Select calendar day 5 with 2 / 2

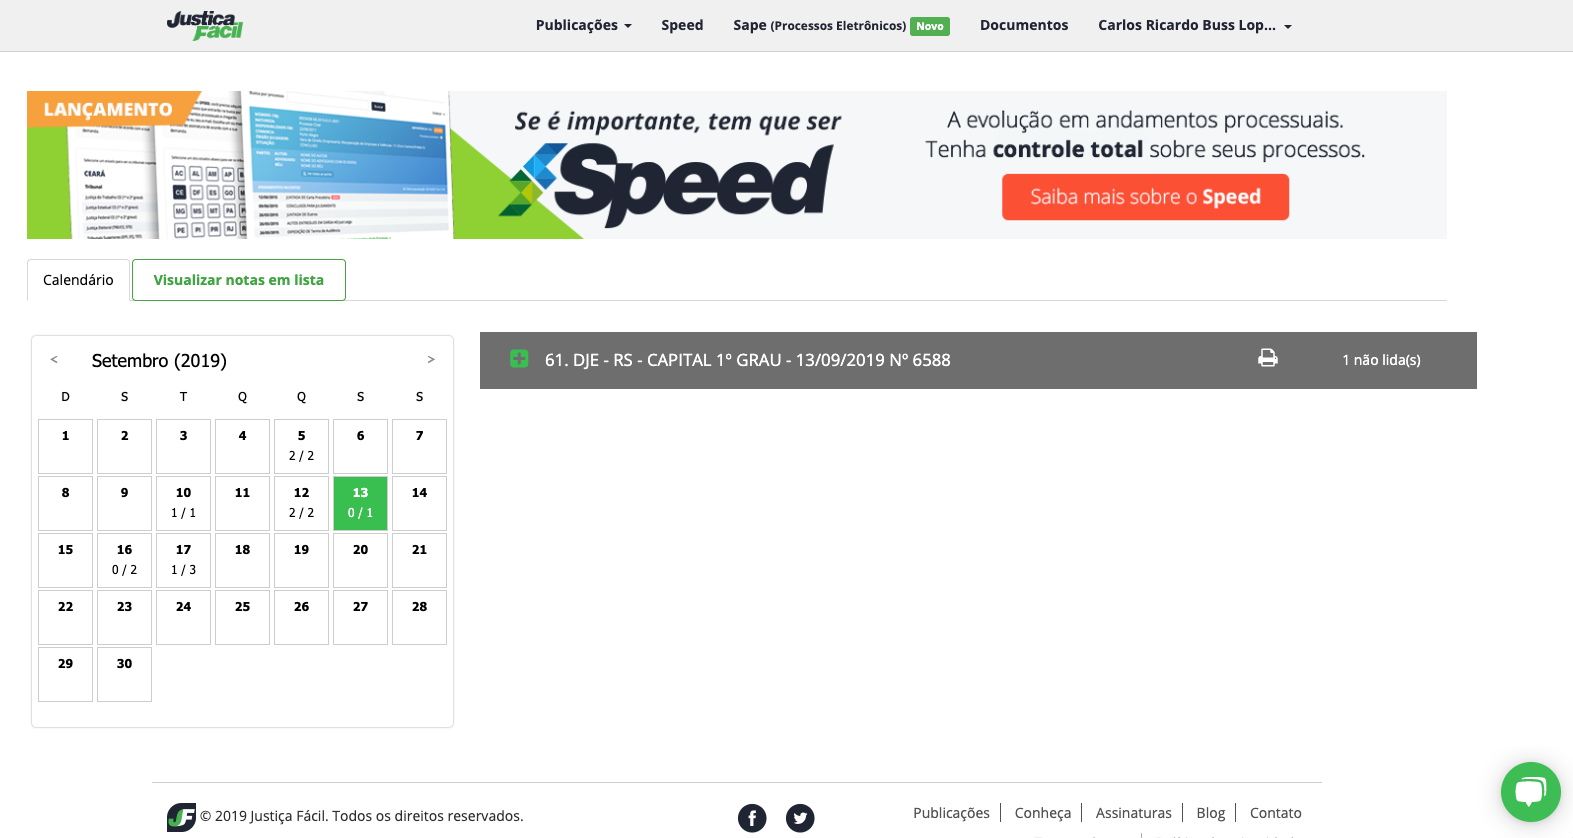301,446
